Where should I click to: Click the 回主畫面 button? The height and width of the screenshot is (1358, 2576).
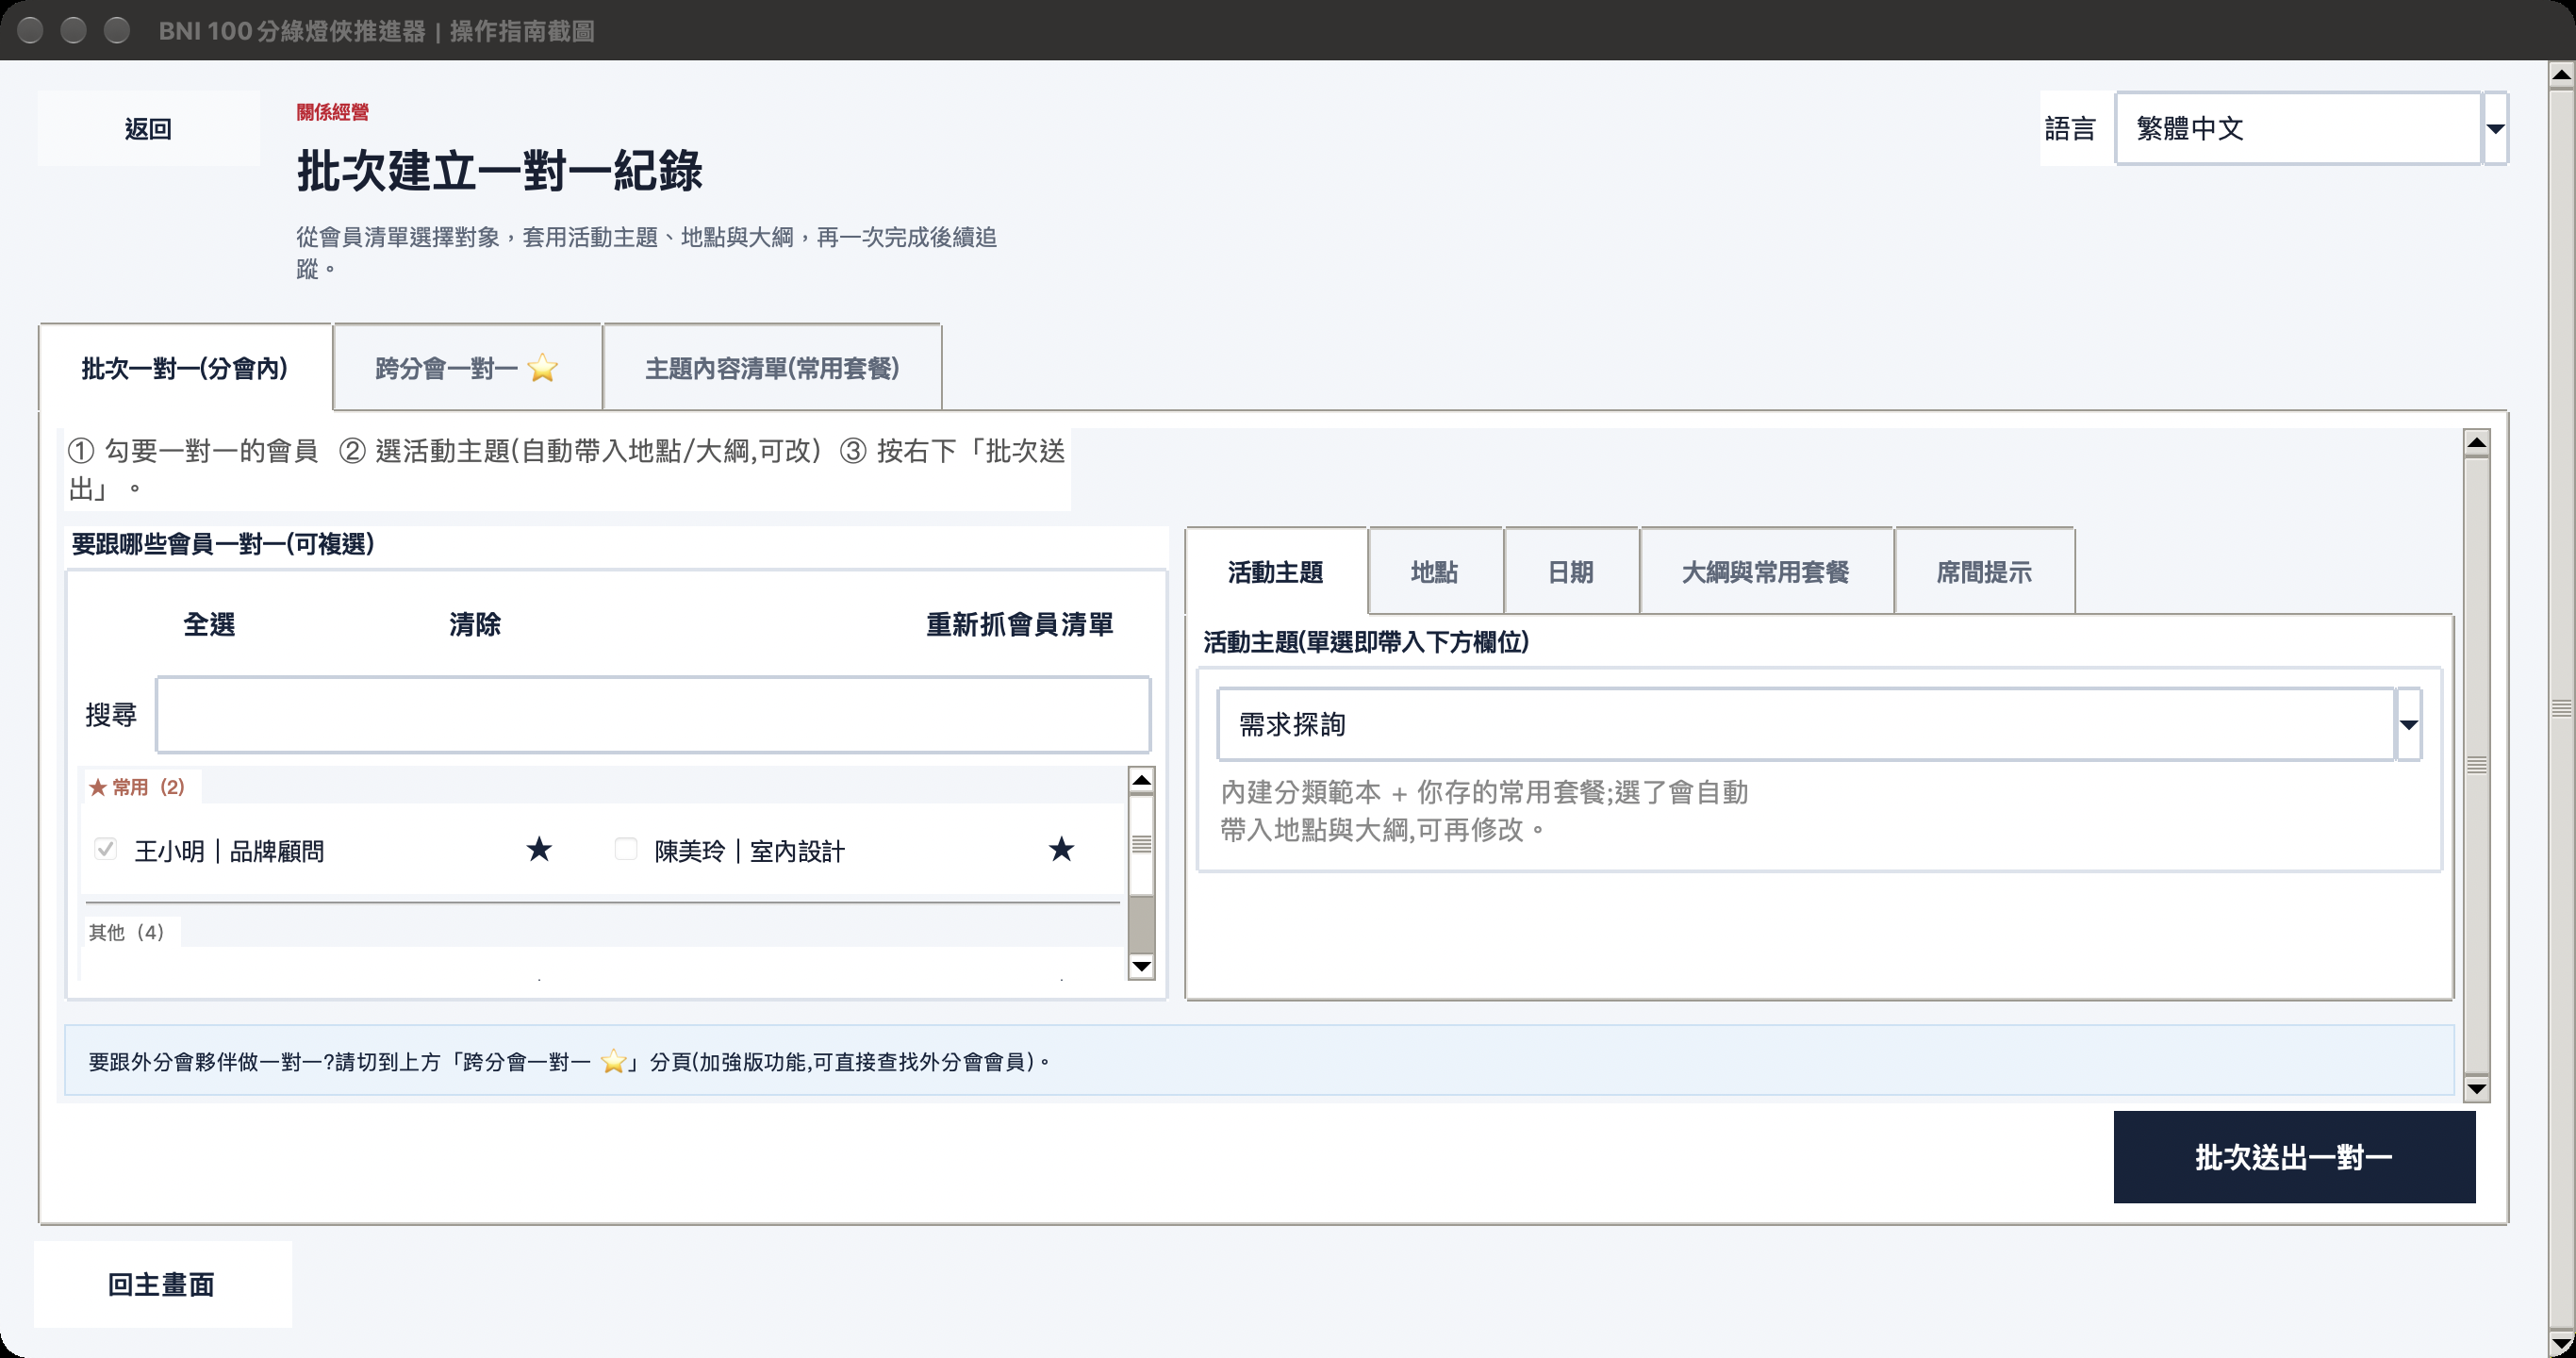tap(162, 1284)
